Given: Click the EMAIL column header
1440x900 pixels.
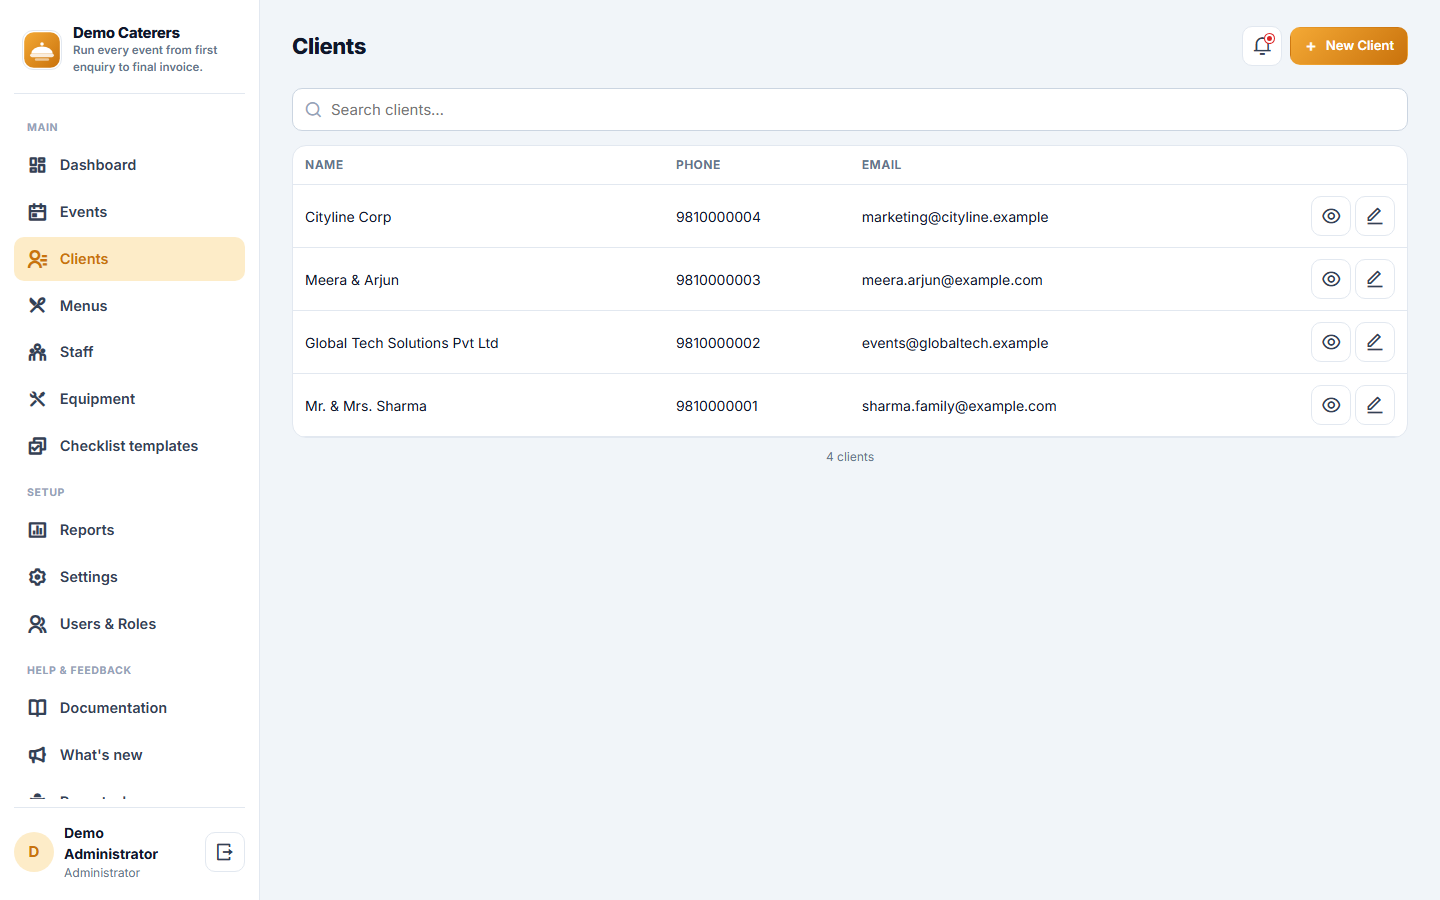Looking at the screenshot, I should coord(881,165).
